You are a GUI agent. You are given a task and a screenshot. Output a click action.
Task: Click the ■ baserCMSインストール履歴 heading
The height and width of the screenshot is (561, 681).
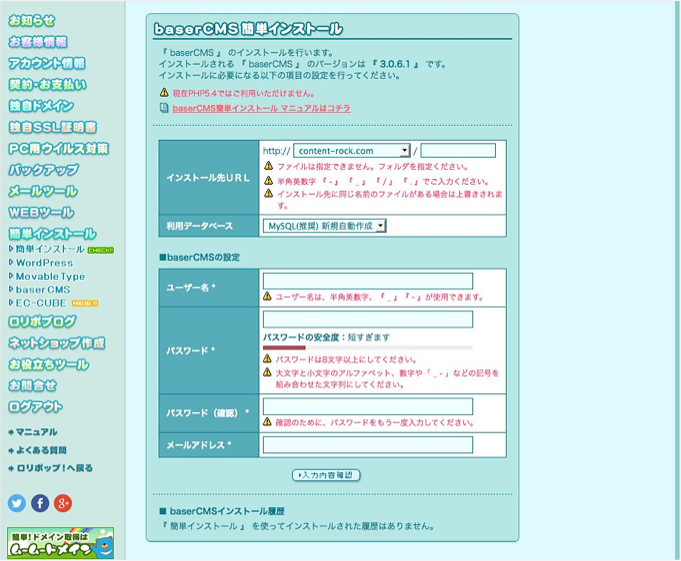tap(222, 511)
